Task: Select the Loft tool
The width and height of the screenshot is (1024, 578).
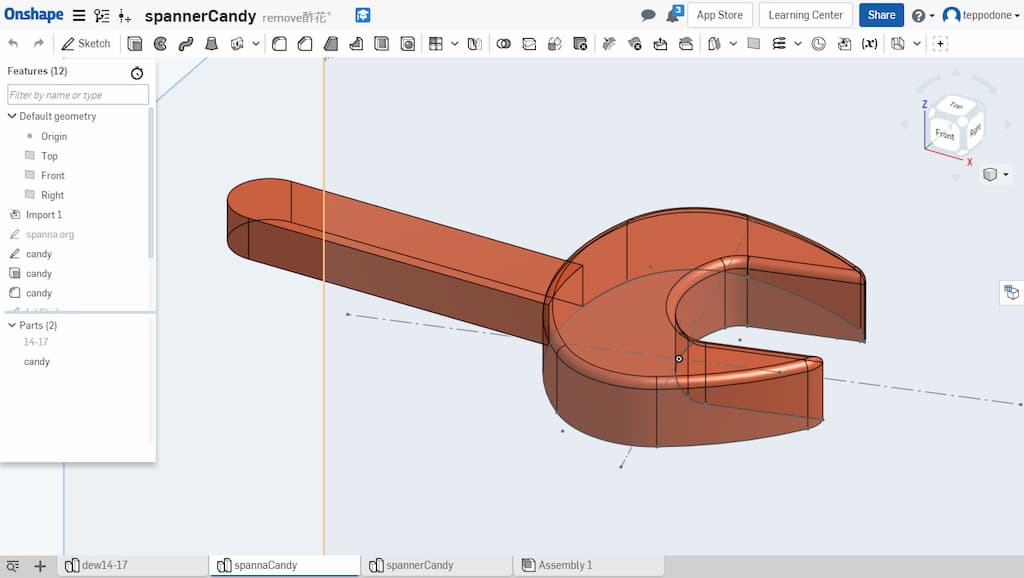Action: pyautogui.click(x=211, y=44)
